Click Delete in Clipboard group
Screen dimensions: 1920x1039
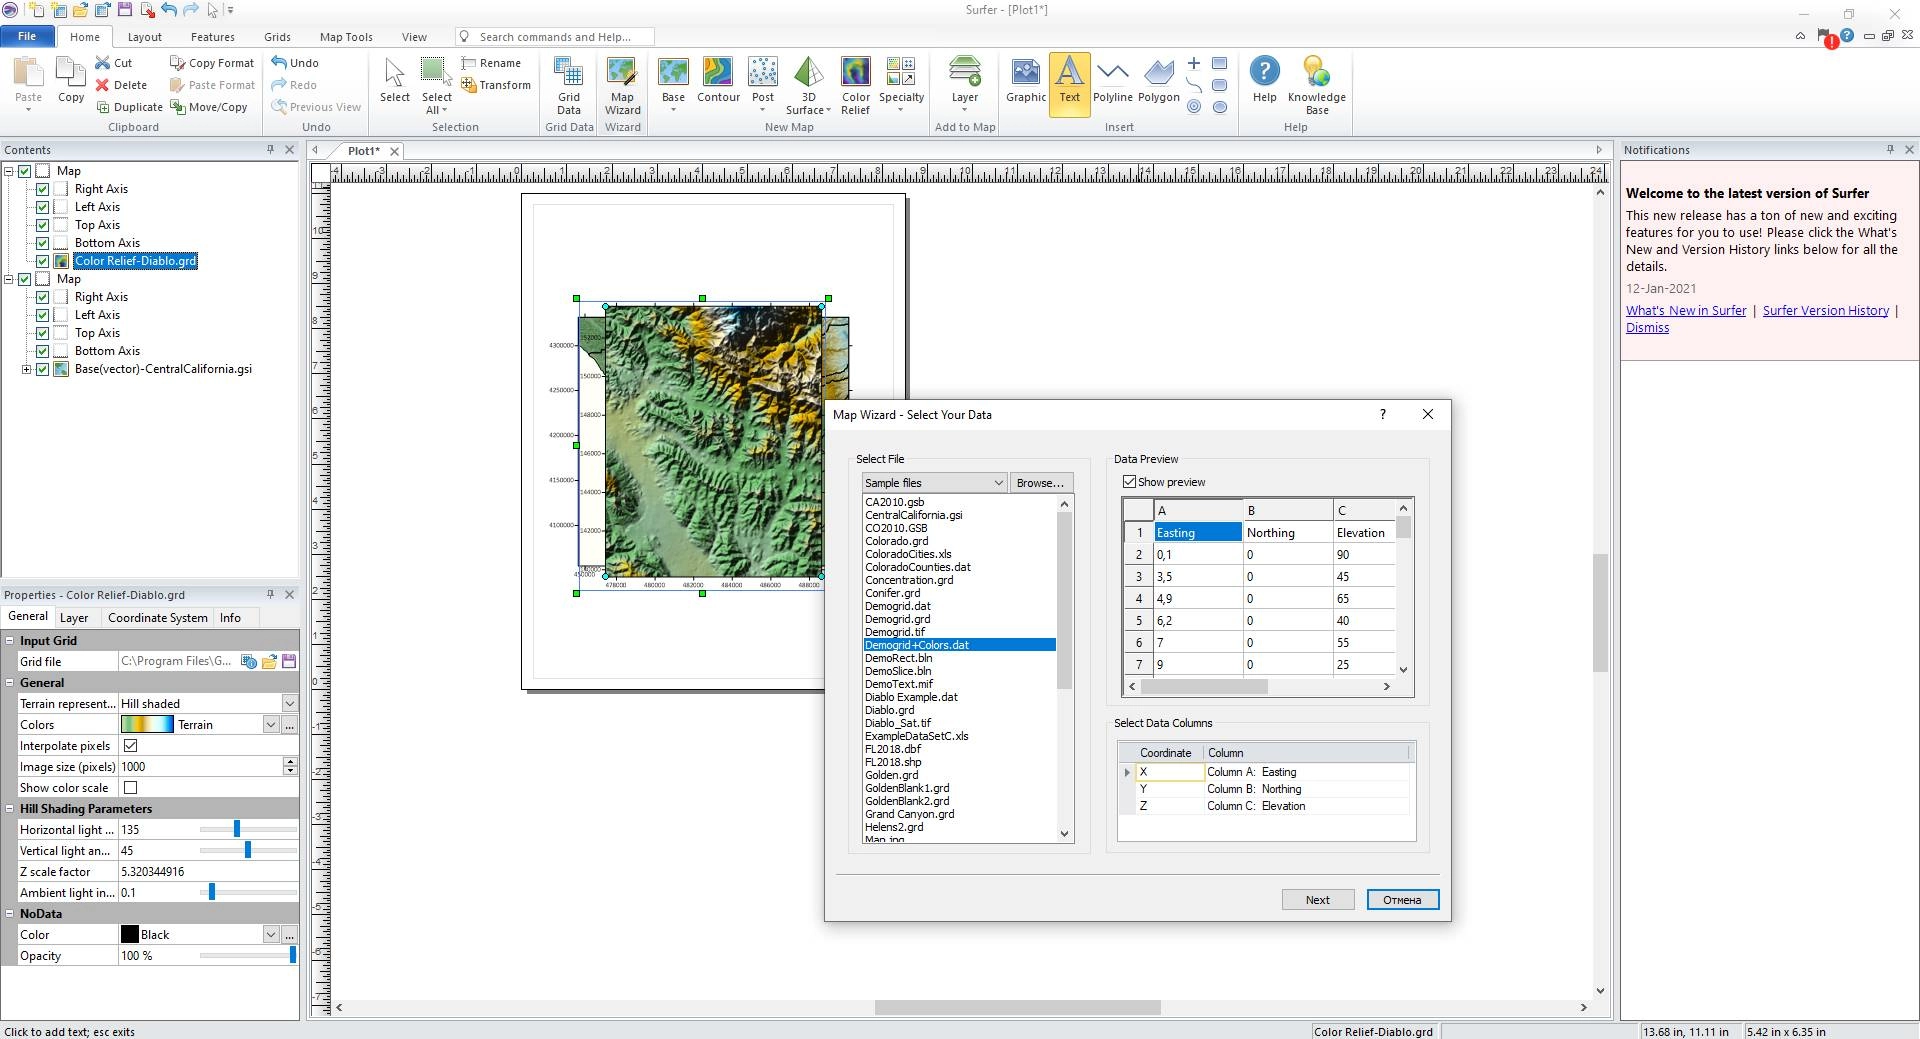(121, 85)
